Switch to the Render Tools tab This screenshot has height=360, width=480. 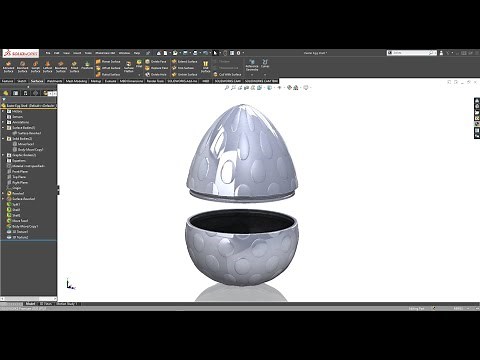point(155,81)
